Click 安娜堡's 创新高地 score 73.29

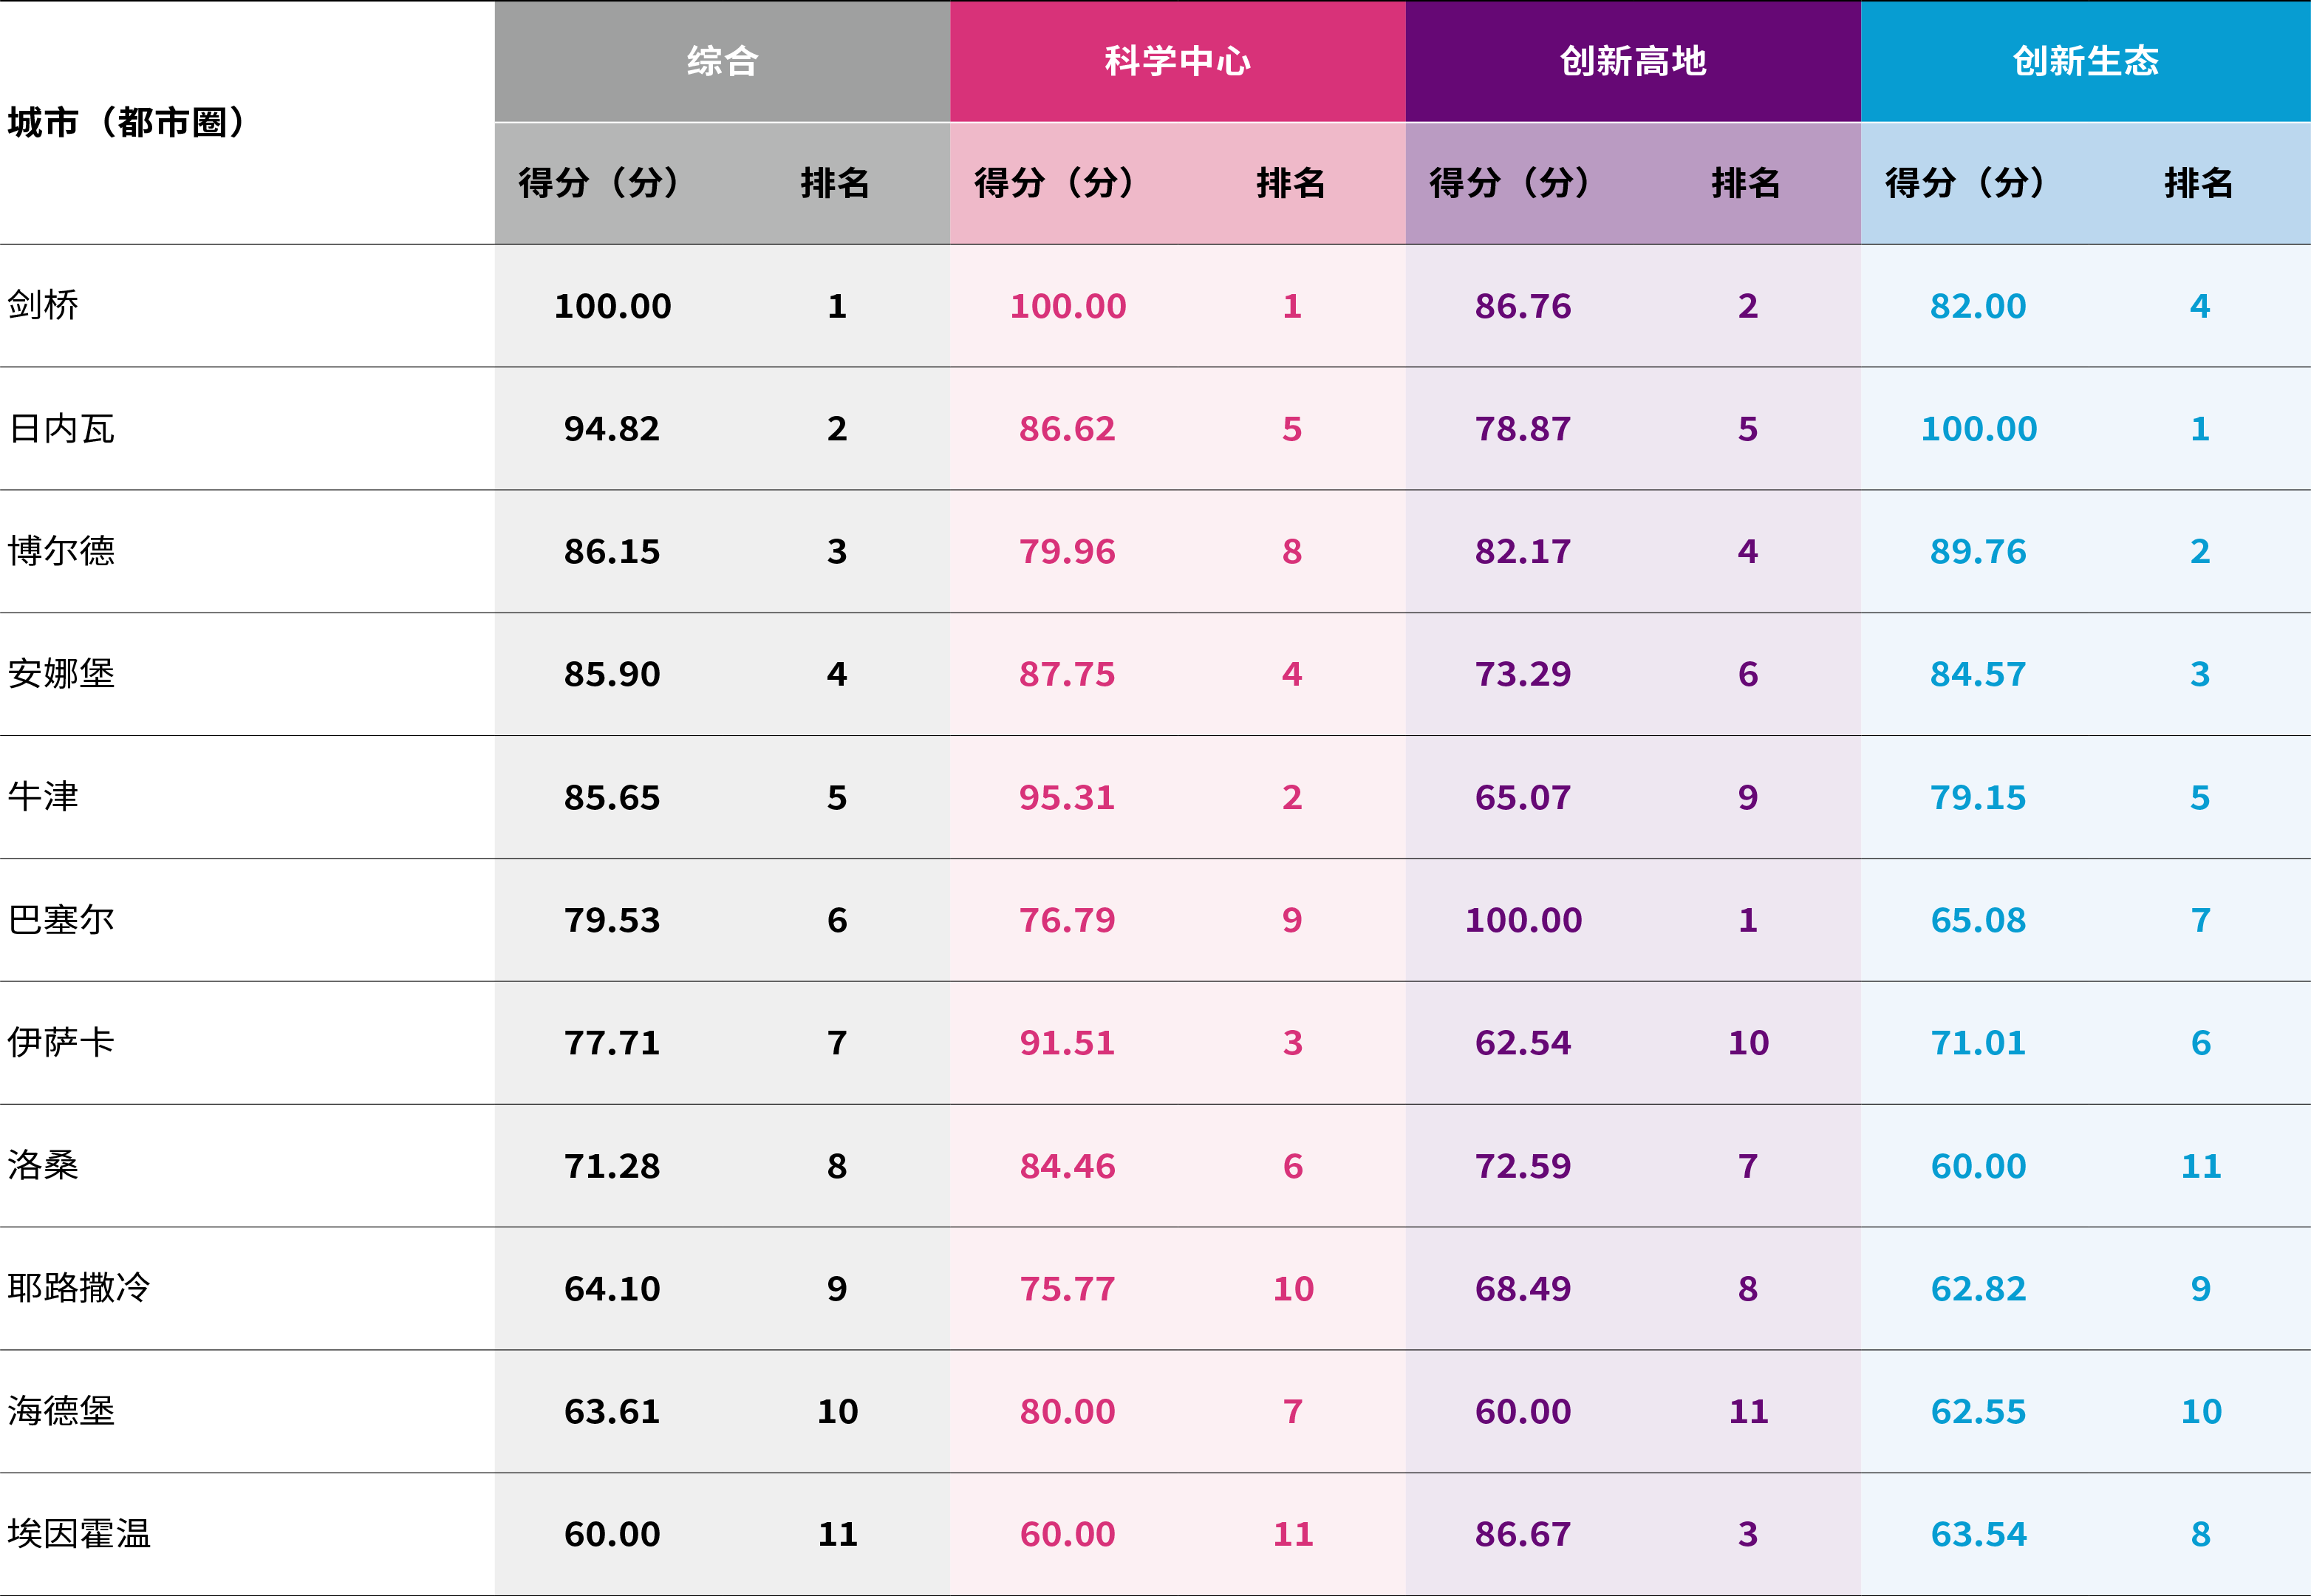coord(1523,675)
